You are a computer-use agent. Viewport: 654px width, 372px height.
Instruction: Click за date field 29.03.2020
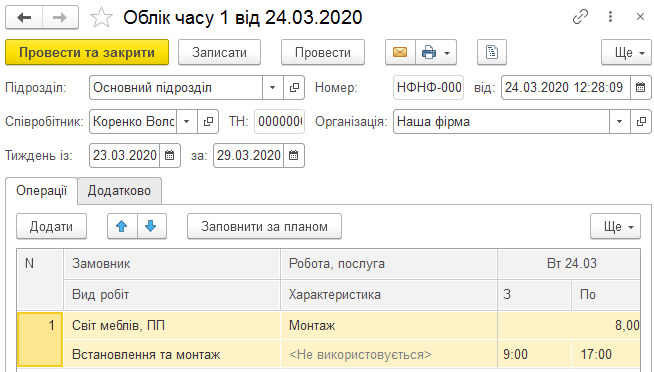(x=249, y=156)
